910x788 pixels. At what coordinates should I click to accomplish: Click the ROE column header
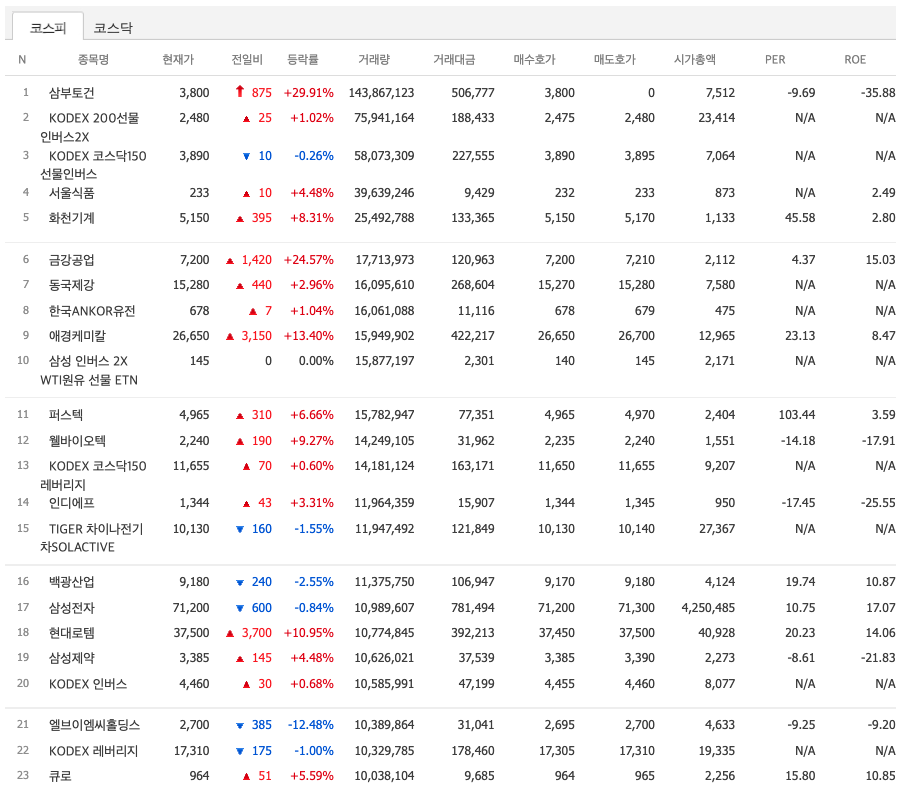pos(855,59)
